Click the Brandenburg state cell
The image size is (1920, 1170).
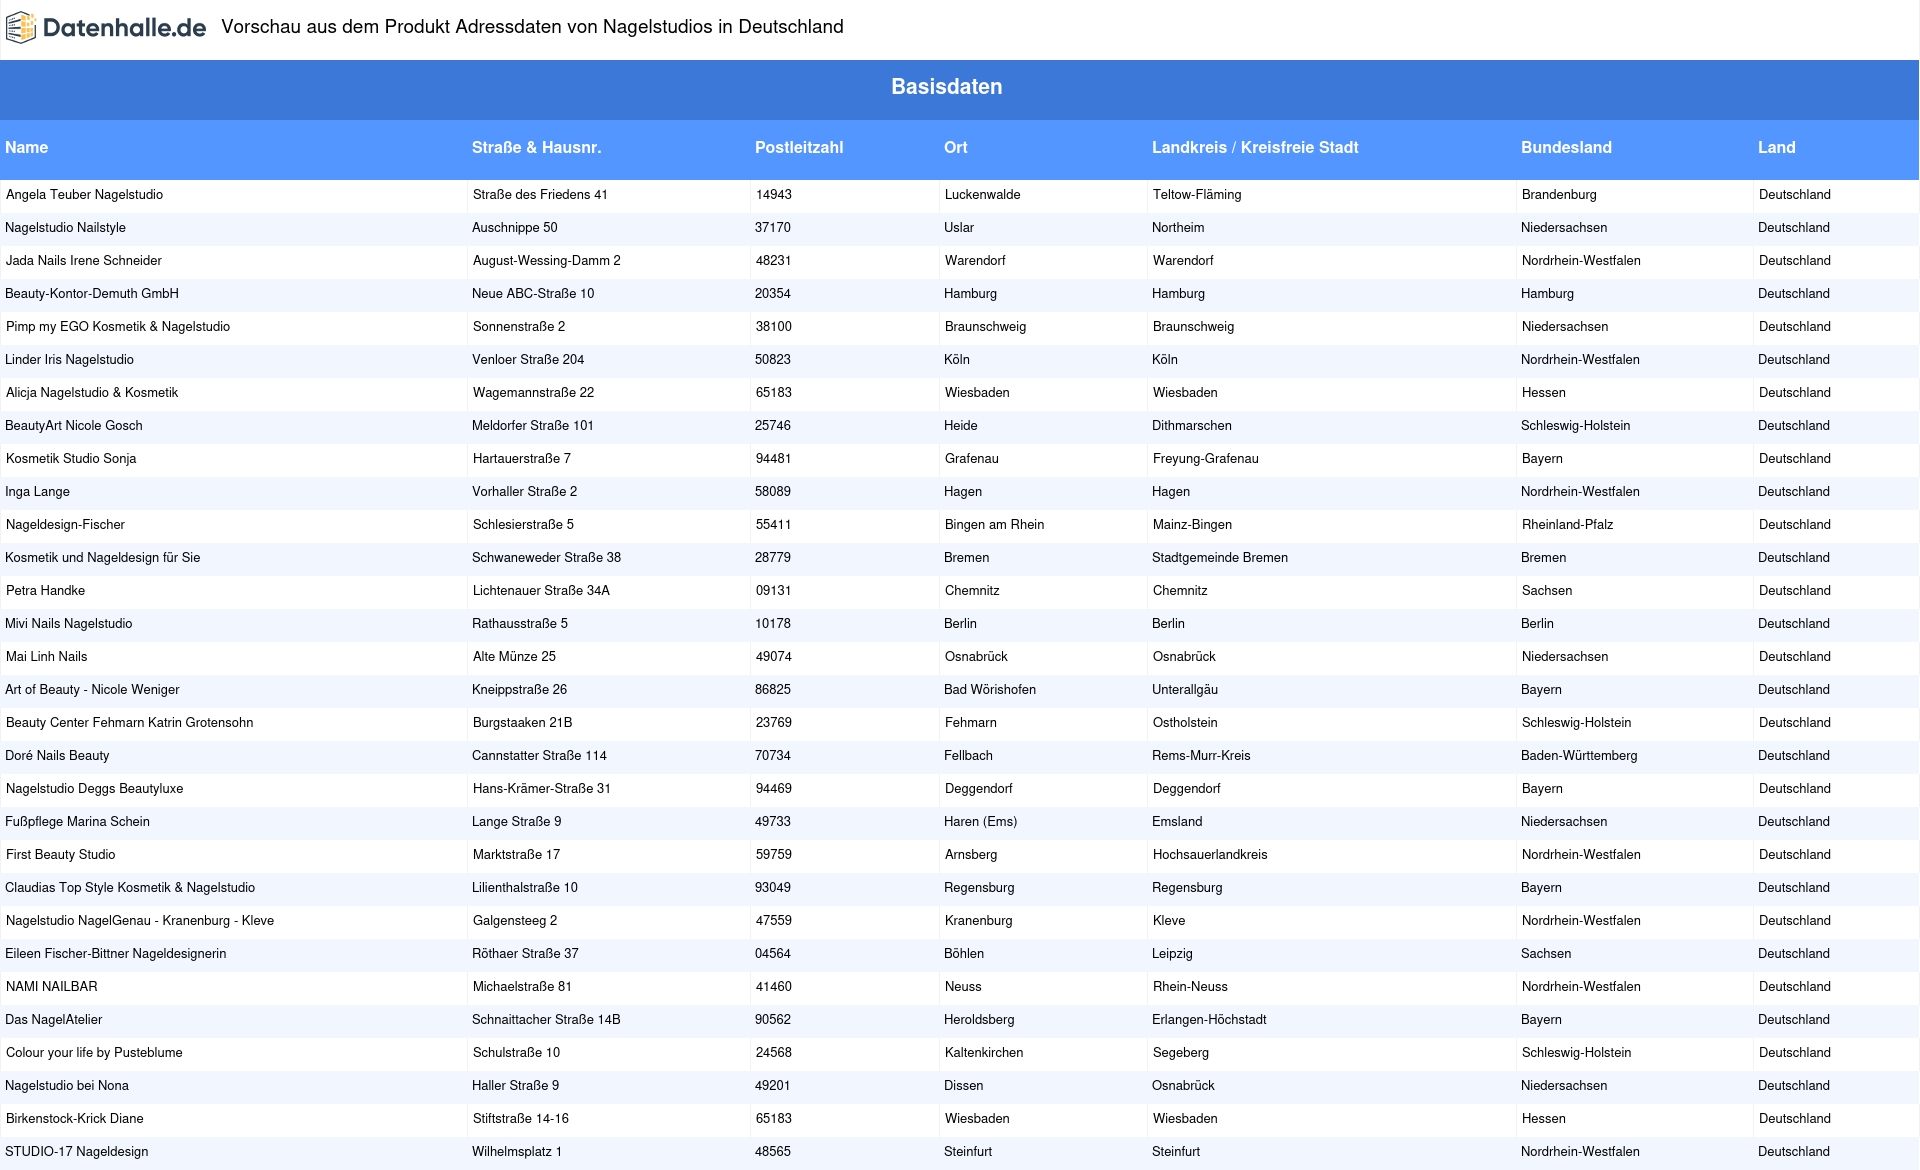pyautogui.click(x=1559, y=195)
